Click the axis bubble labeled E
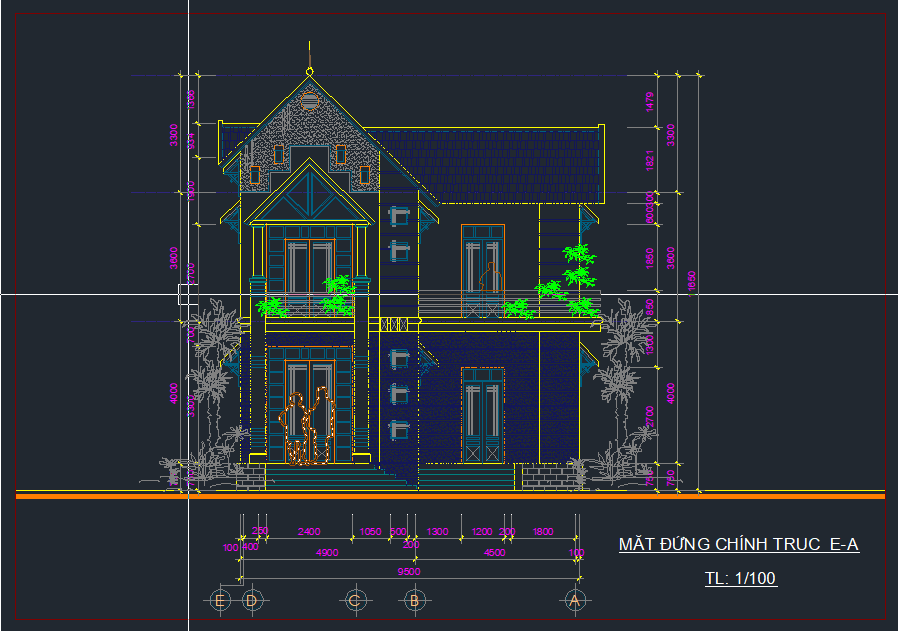This screenshot has height=631, width=898. click(x=218, y=601)
